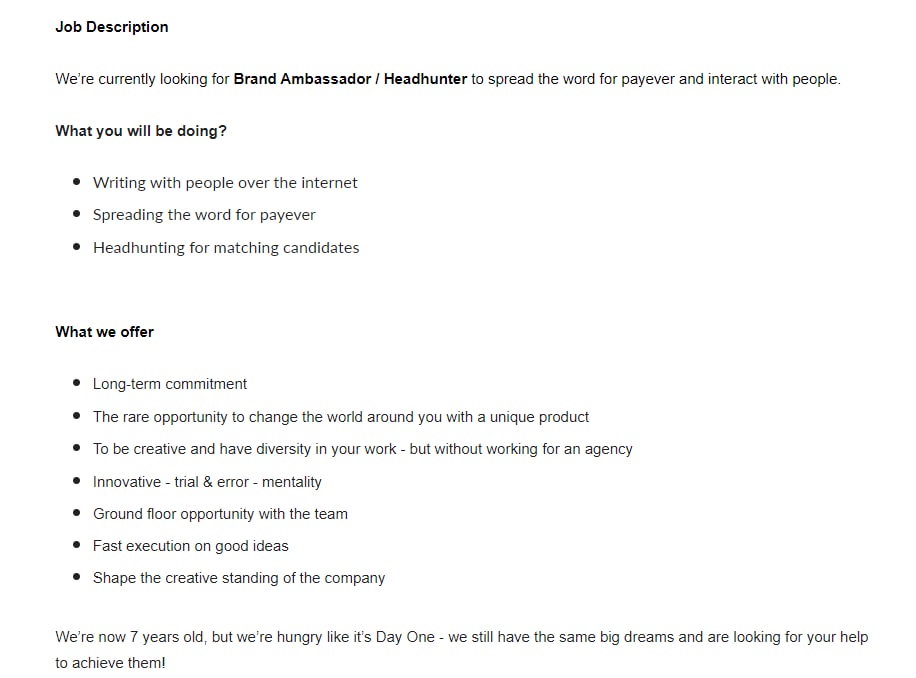Click 'Shape the creative standing of the company'
Viewport: 916px width, 678px height.
pyautogui.click(x=239, y=578)
